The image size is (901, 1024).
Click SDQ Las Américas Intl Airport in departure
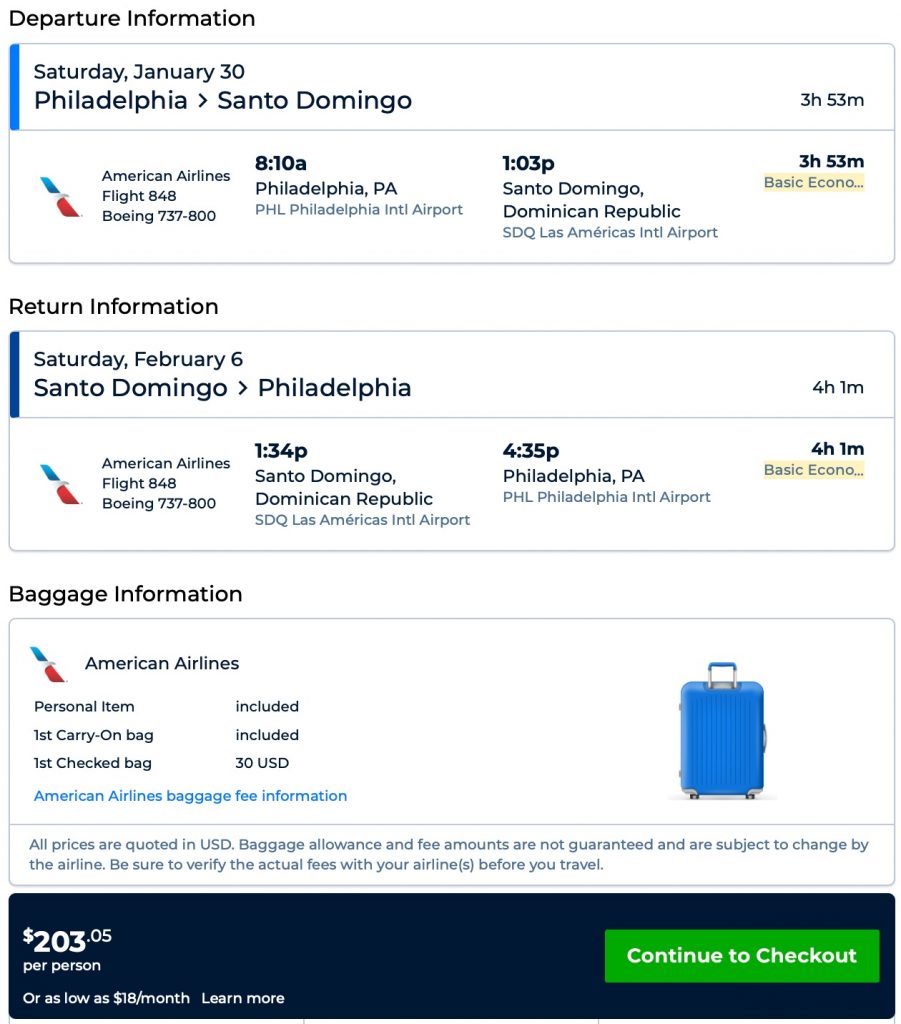pyautogui.click(x=610, y=233)
